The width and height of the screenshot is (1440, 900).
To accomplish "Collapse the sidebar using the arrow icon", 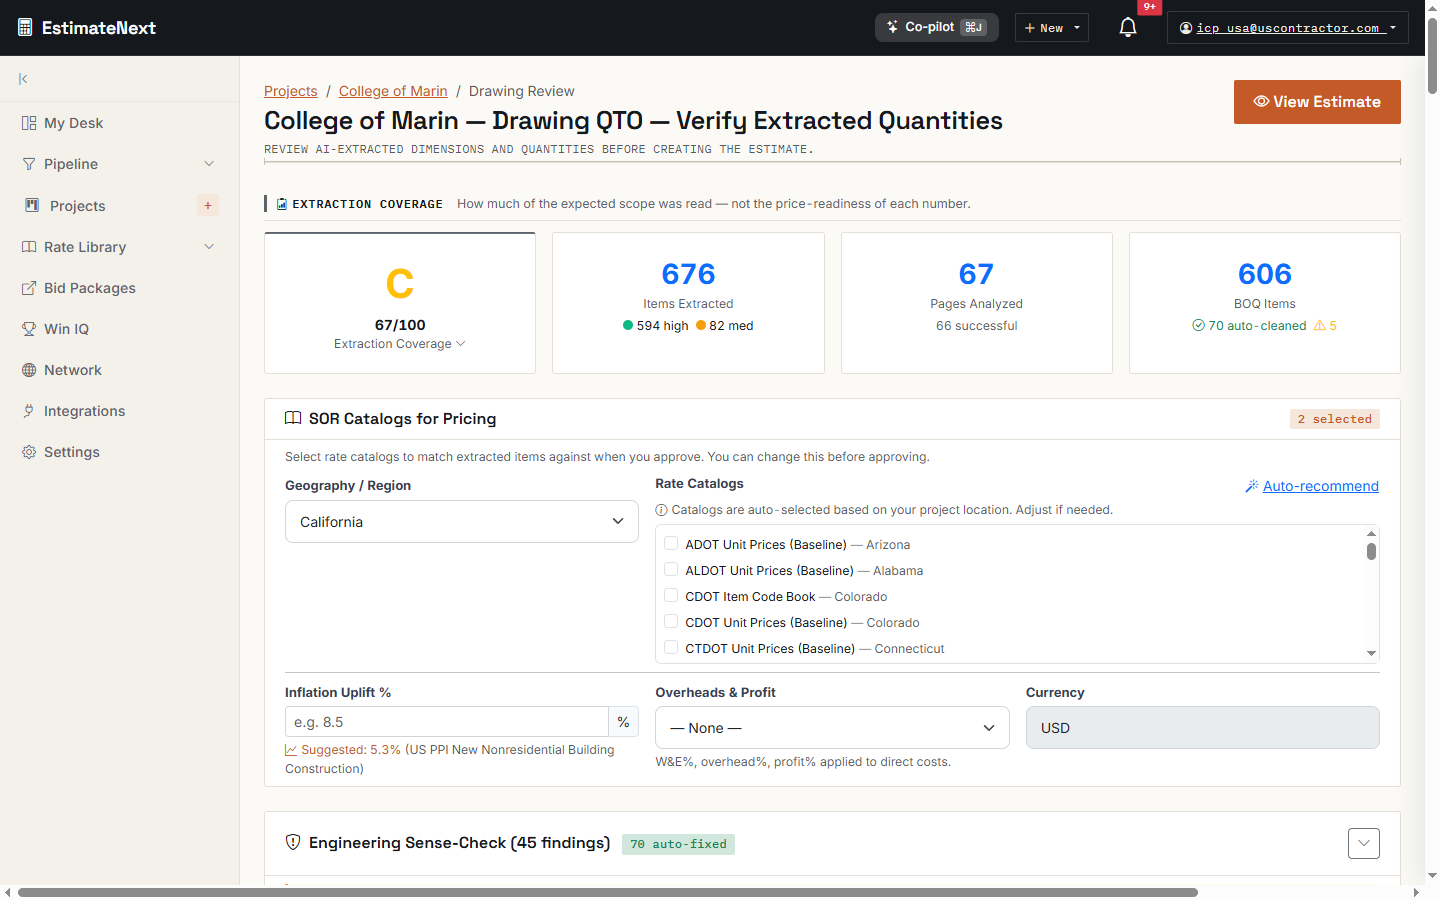I will 23,79.
